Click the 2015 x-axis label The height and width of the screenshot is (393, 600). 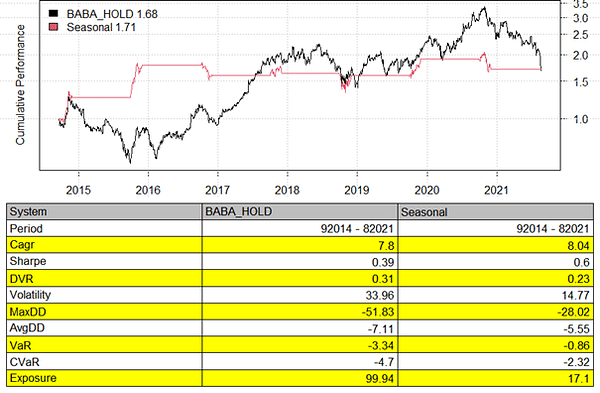point(78,190)
